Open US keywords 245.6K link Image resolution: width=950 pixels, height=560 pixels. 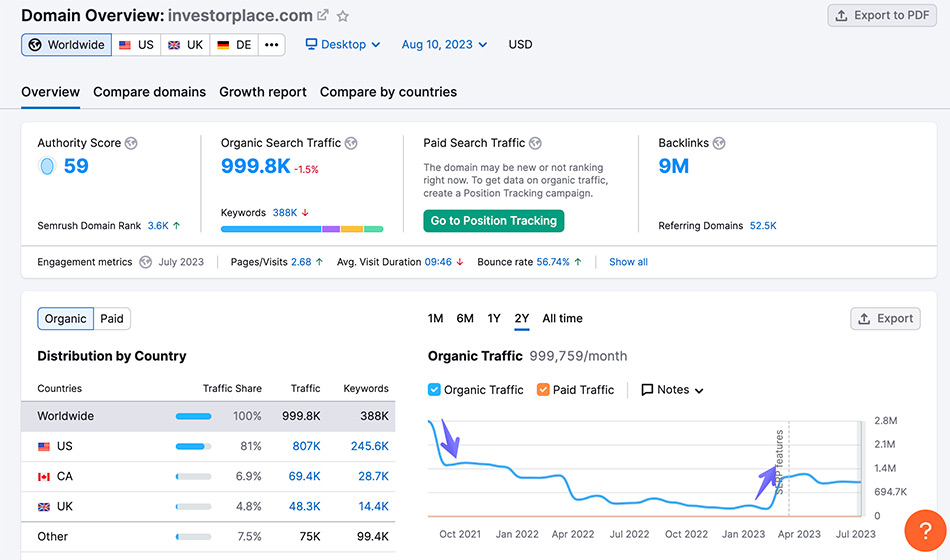370,446
